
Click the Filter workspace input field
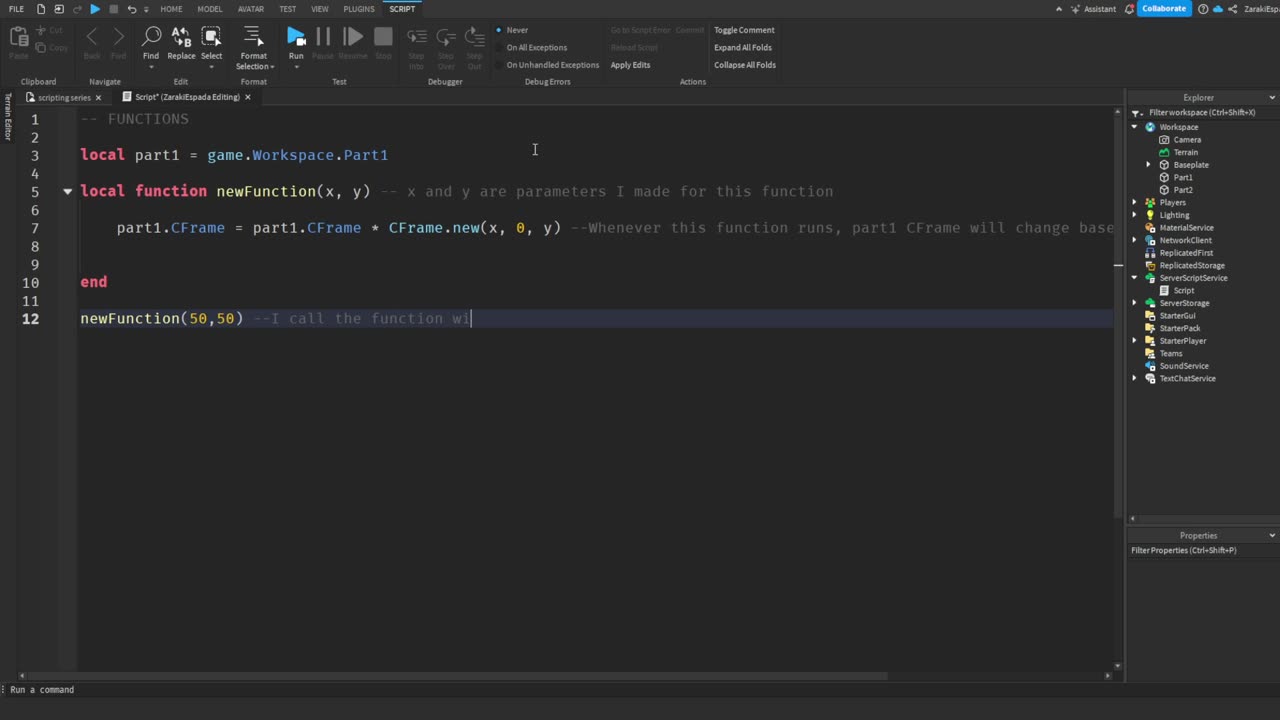1210,113
